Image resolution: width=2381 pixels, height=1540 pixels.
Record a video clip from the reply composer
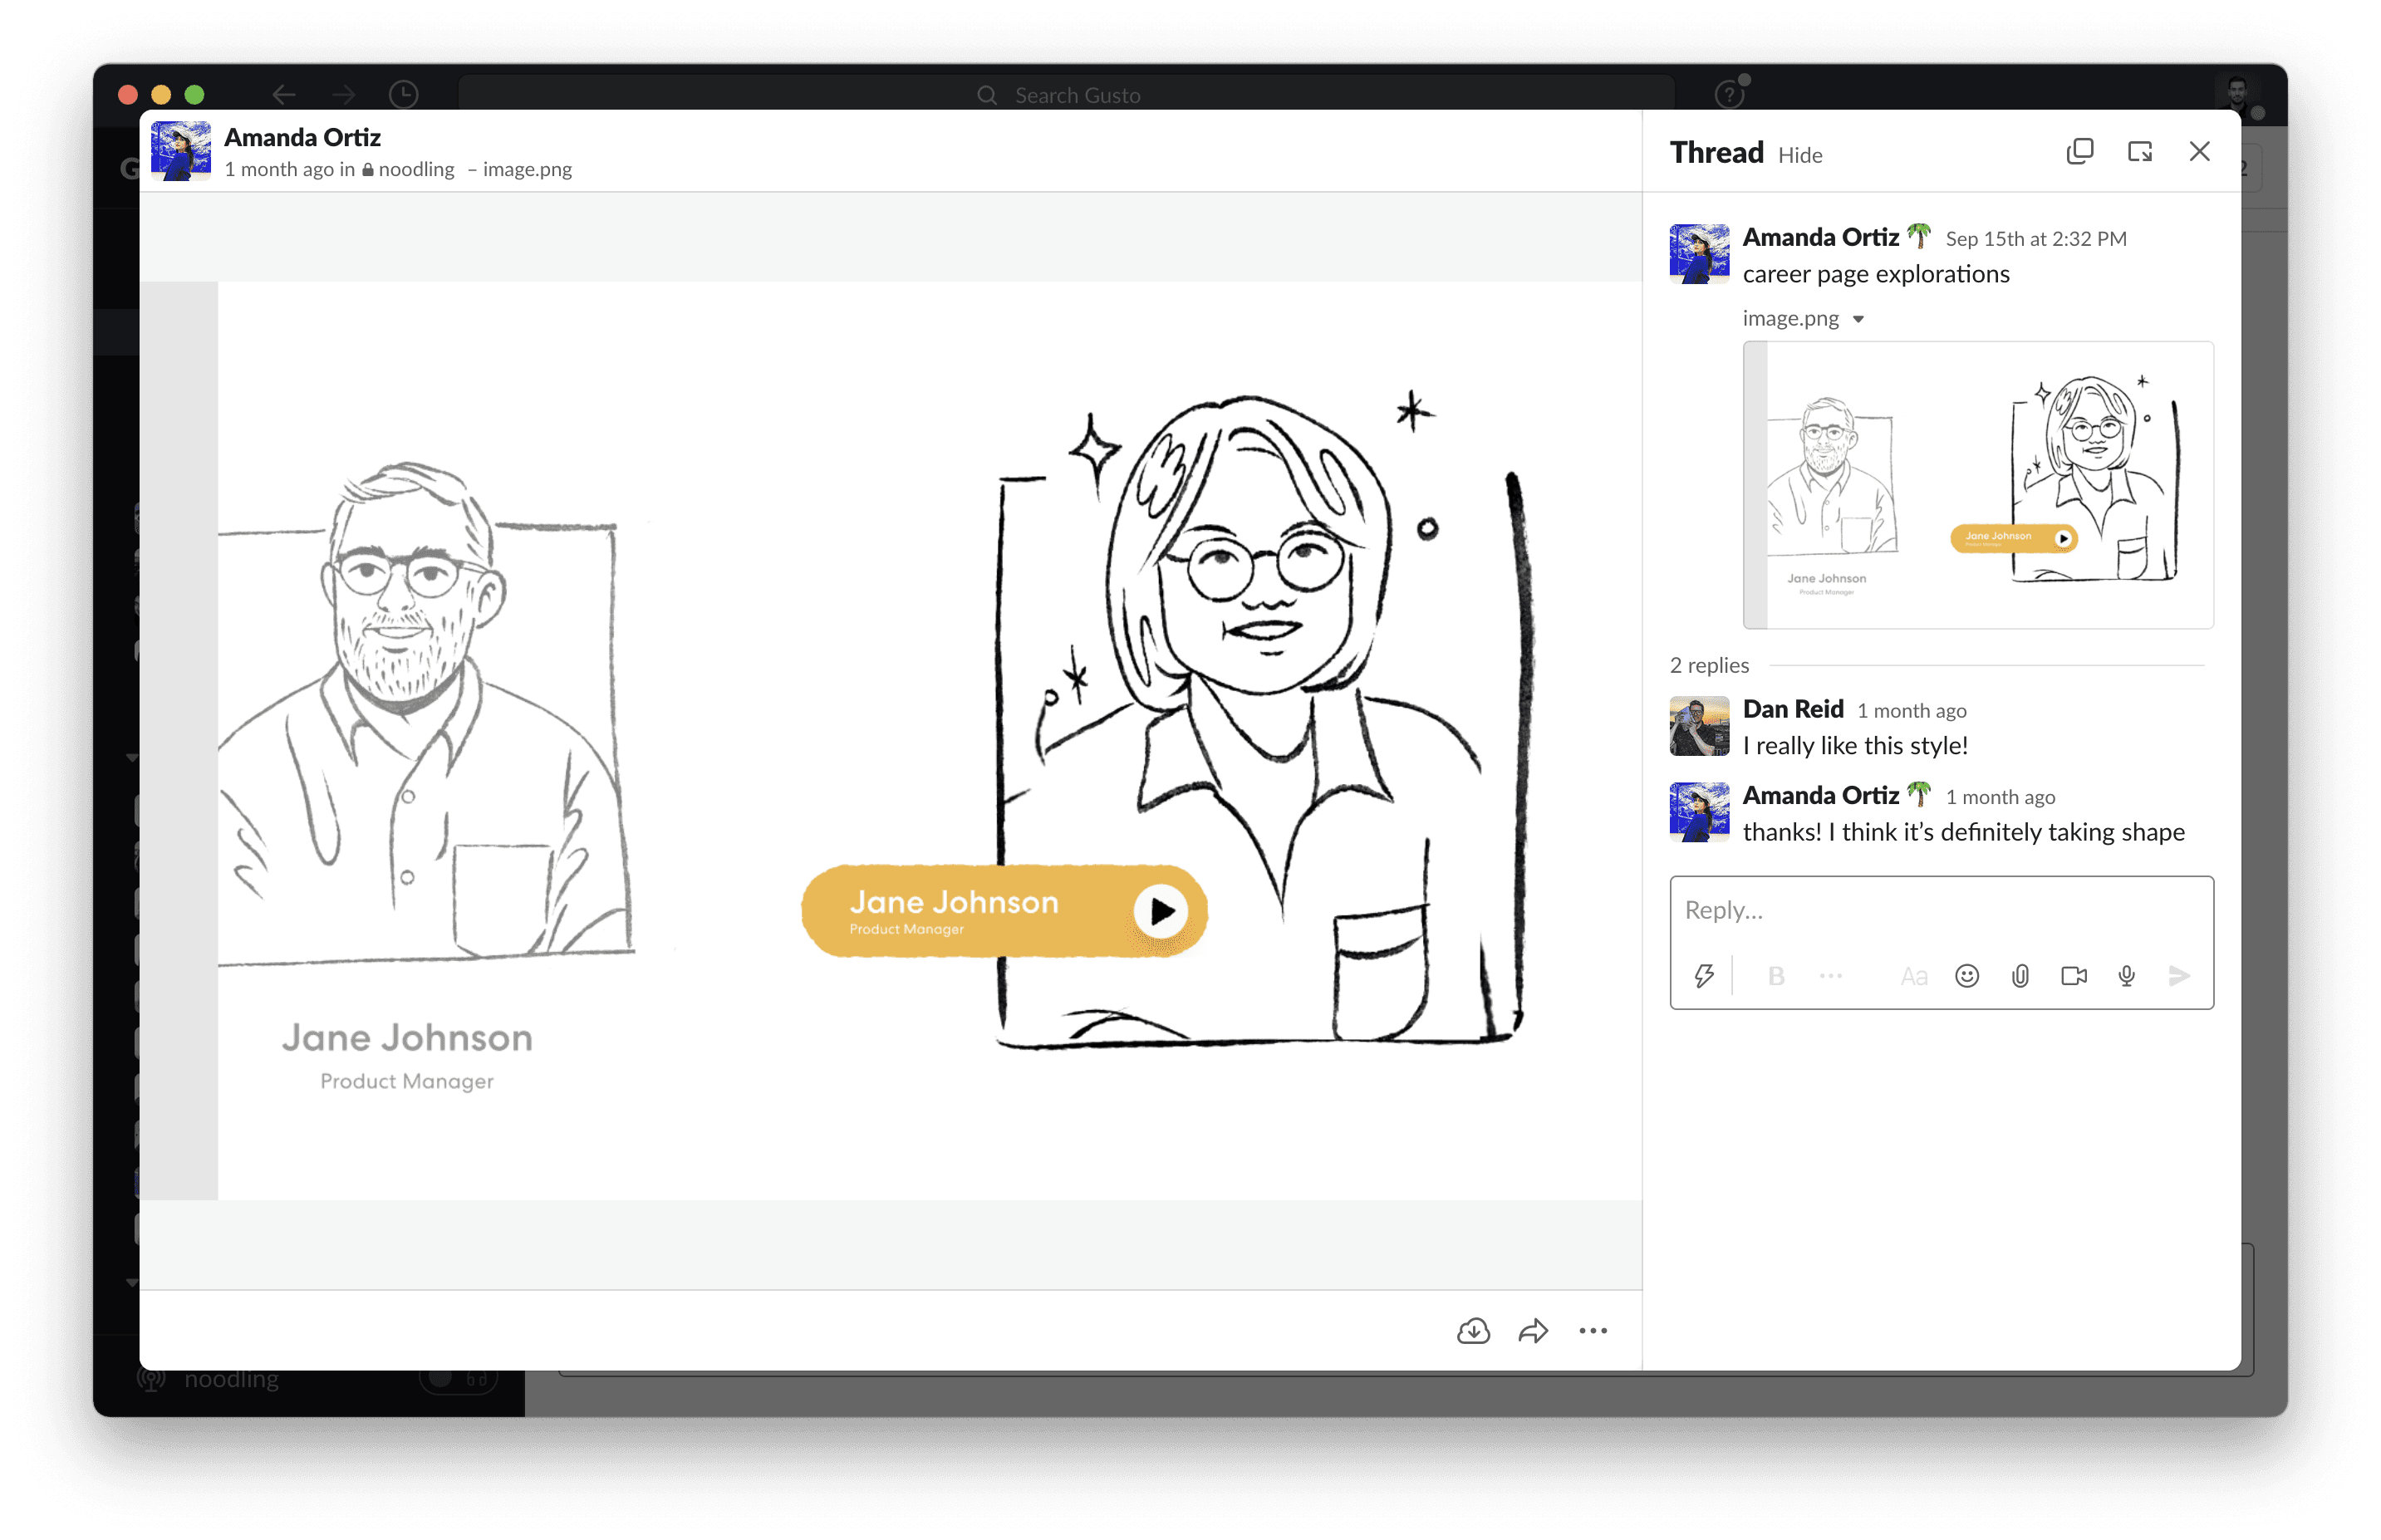(x=2073, y=976)
